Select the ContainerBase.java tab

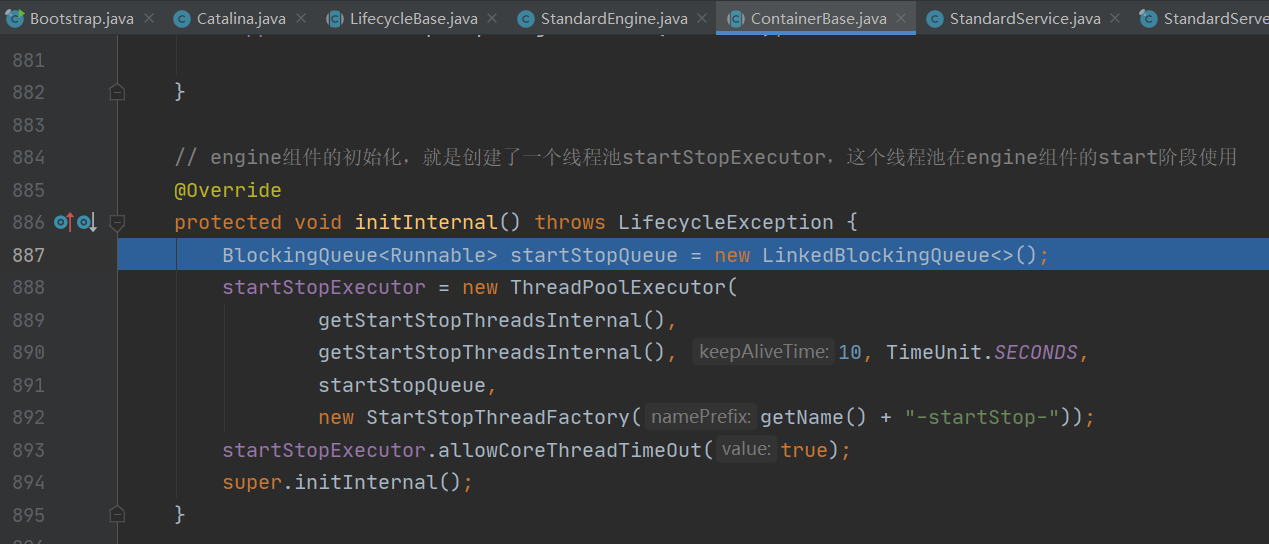tap(817, 18)
